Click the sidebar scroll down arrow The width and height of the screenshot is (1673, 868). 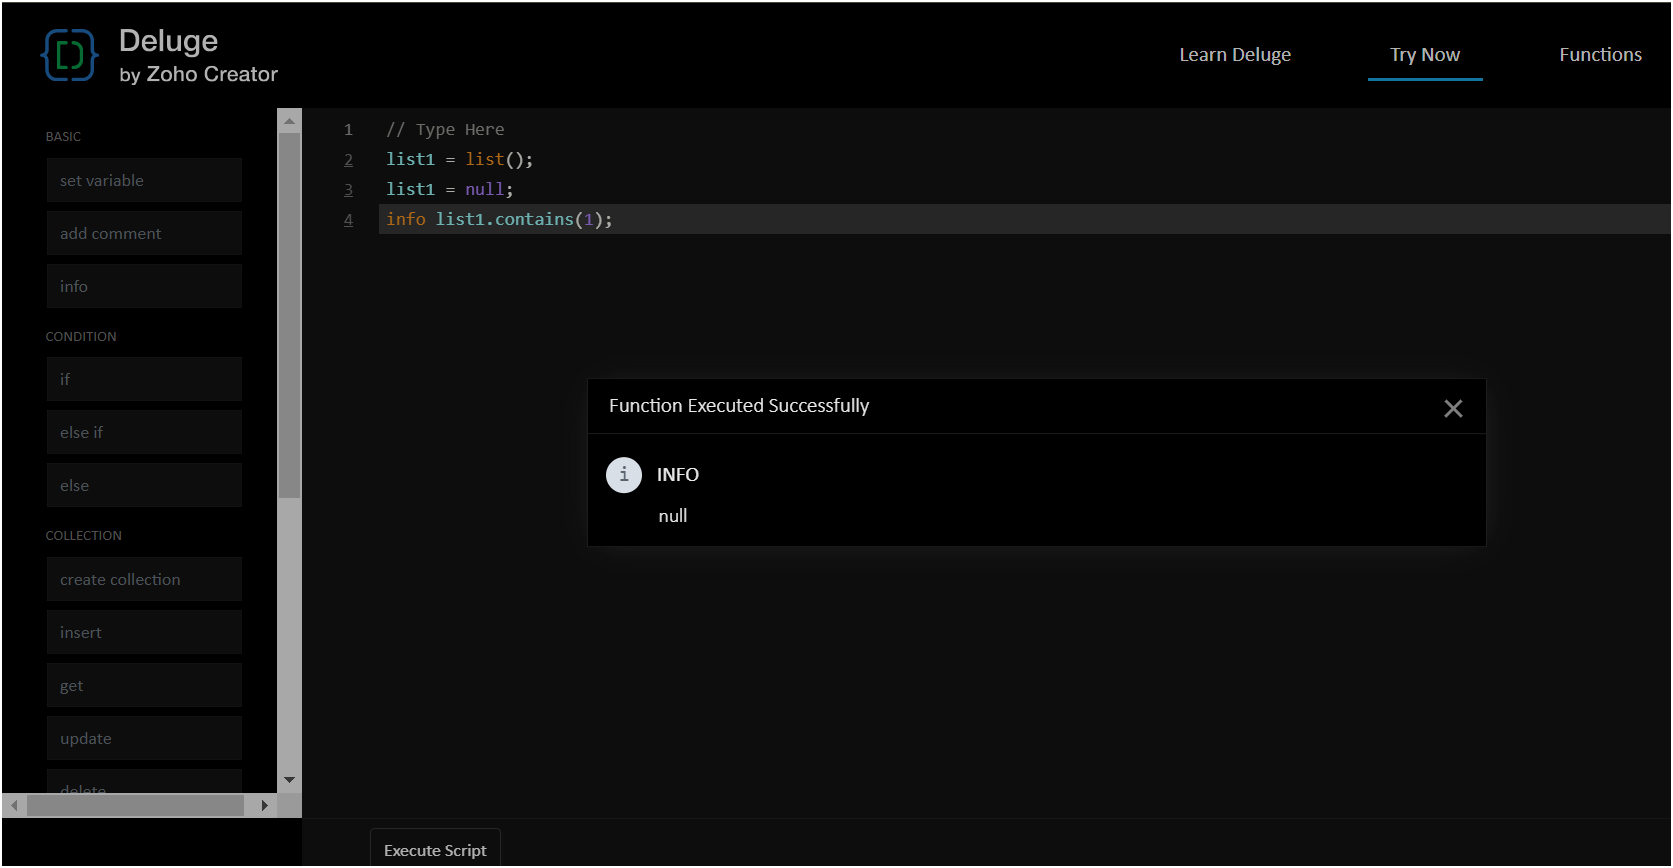(x=289, y=780)
